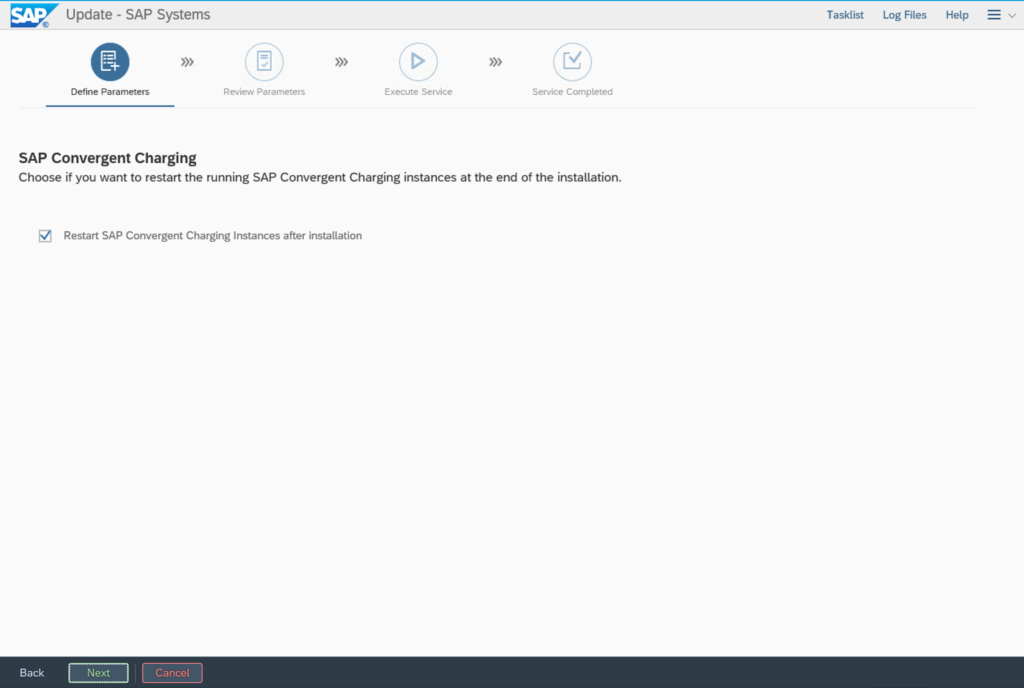This screenshot has width=1024, height=688.
Task: Click 'Restart SAP Convergent Charging Instances' label
Action: tap(212, 236)
